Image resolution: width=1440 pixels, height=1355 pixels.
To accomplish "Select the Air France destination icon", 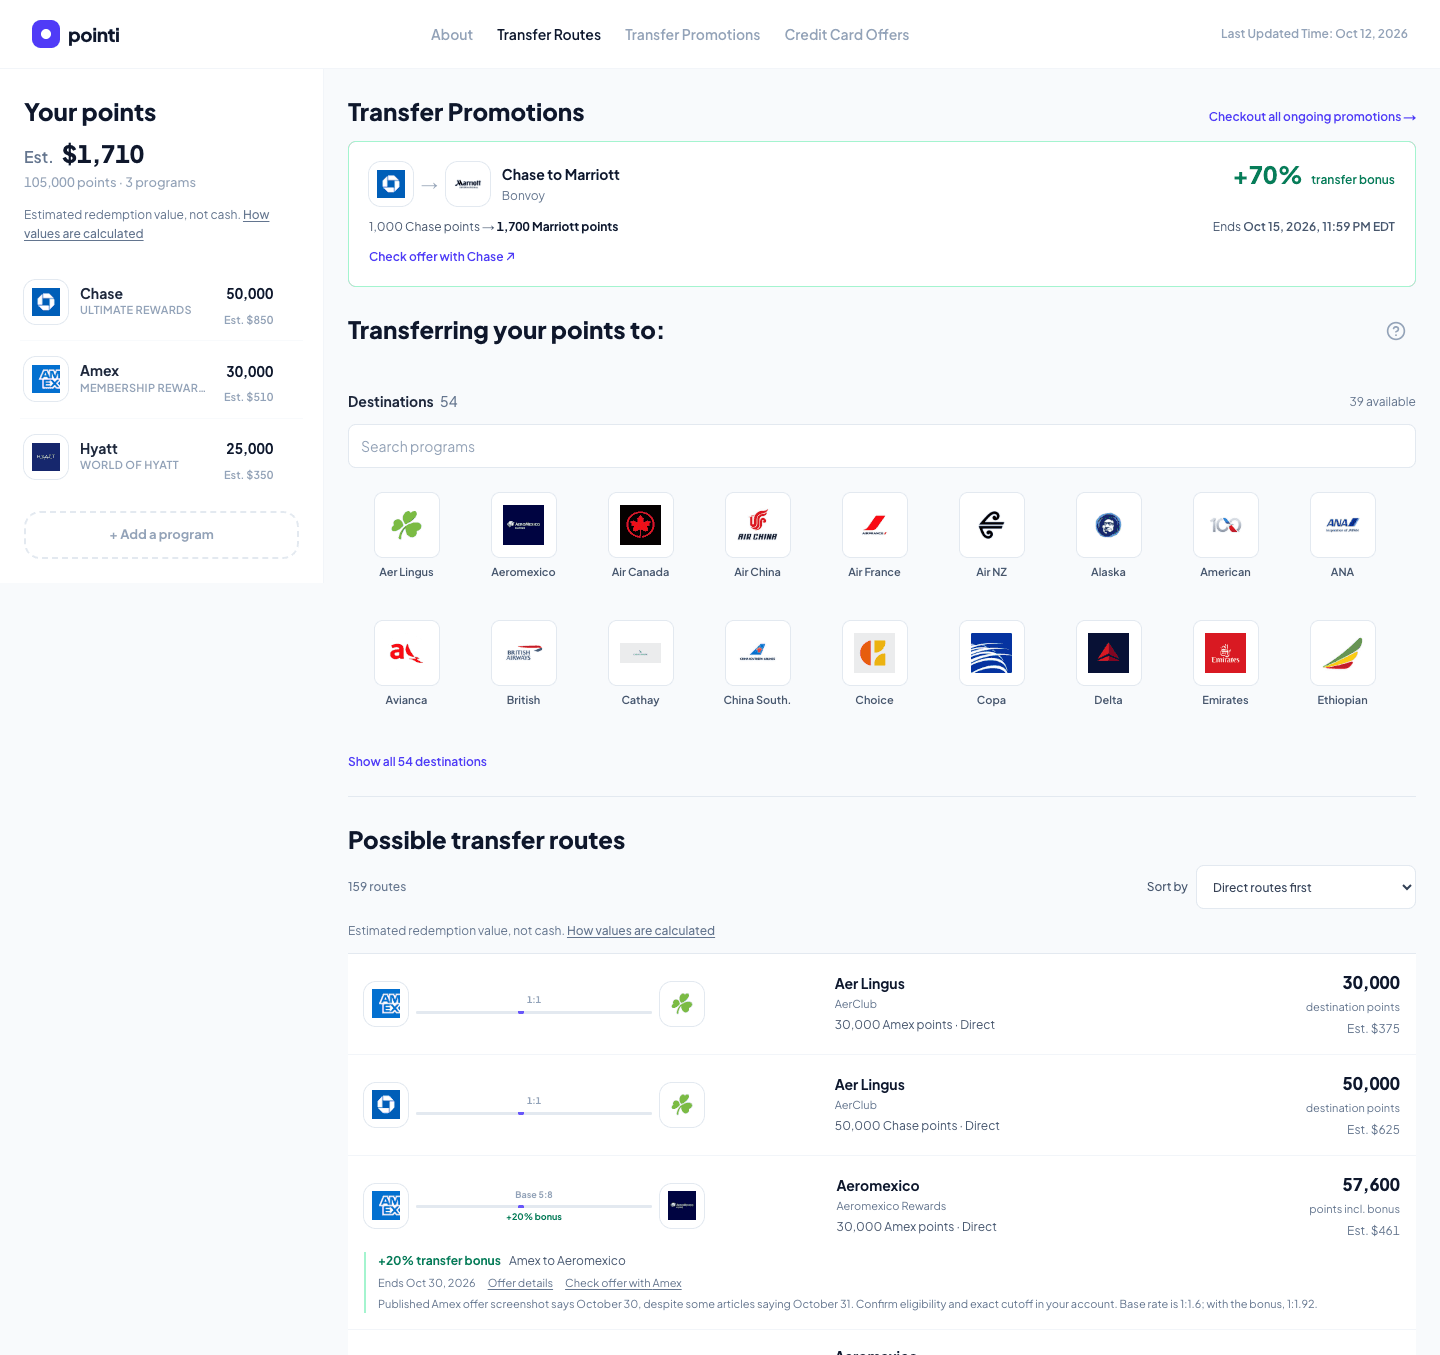I will point(875,525).
